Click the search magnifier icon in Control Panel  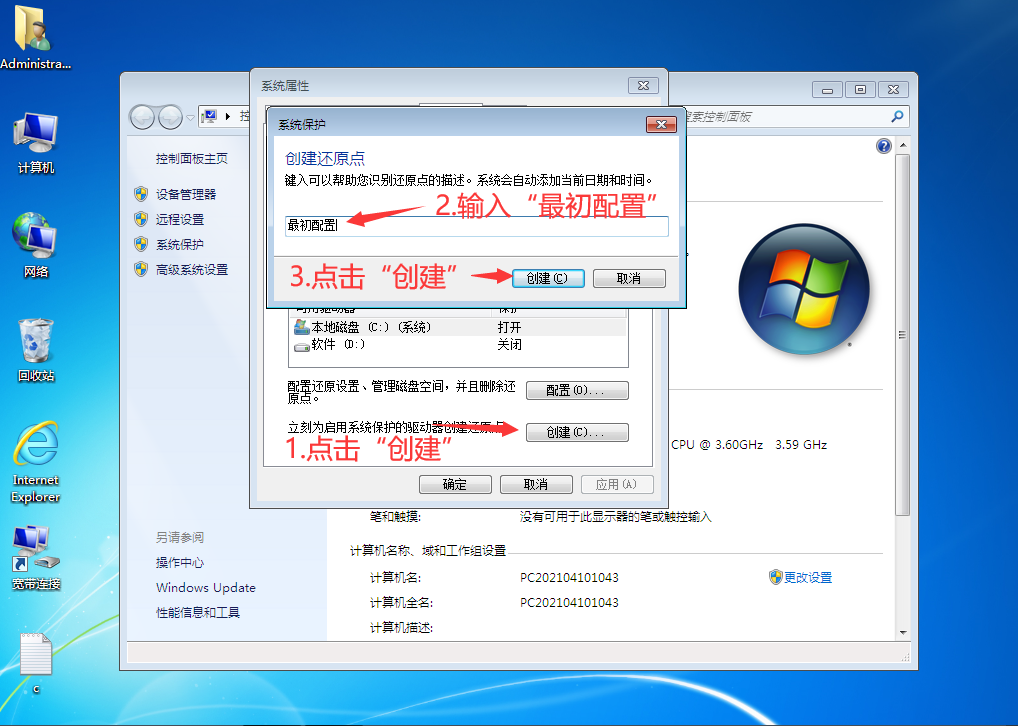pyautogui.click(x=897, y=117)
